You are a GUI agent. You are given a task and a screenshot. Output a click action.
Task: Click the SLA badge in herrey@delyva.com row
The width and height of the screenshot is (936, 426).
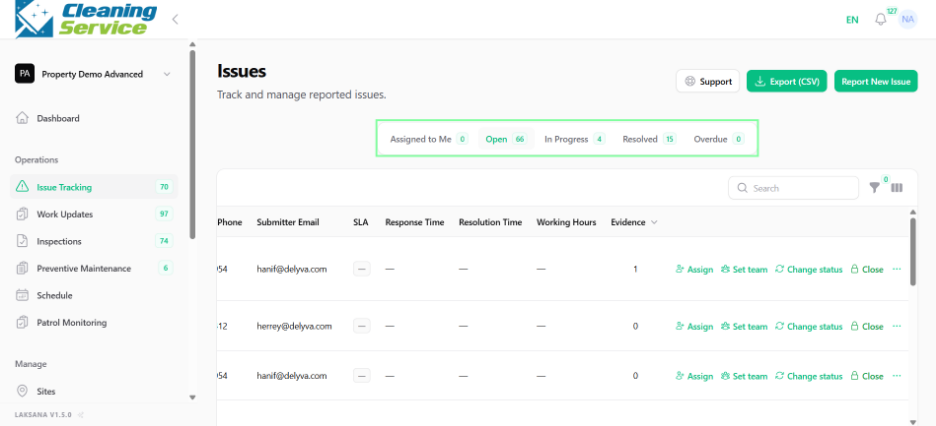[362, 326]
